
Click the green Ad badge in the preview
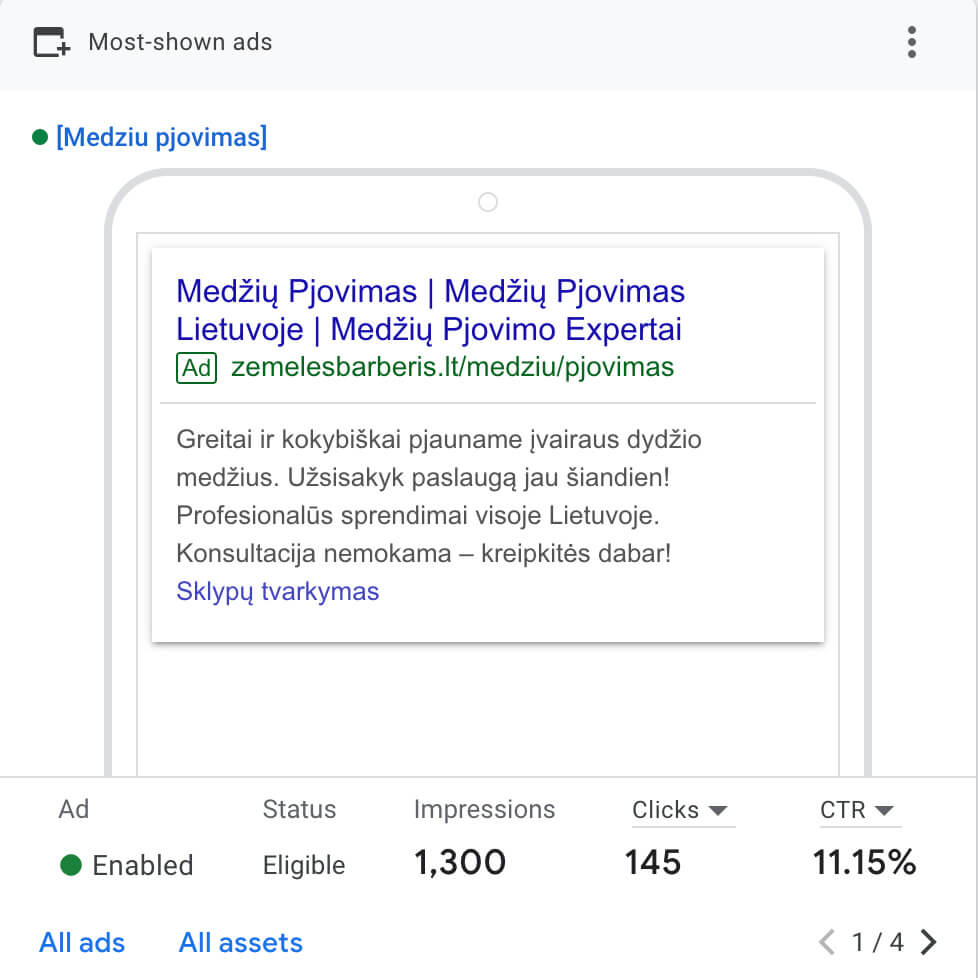[196, 368]
